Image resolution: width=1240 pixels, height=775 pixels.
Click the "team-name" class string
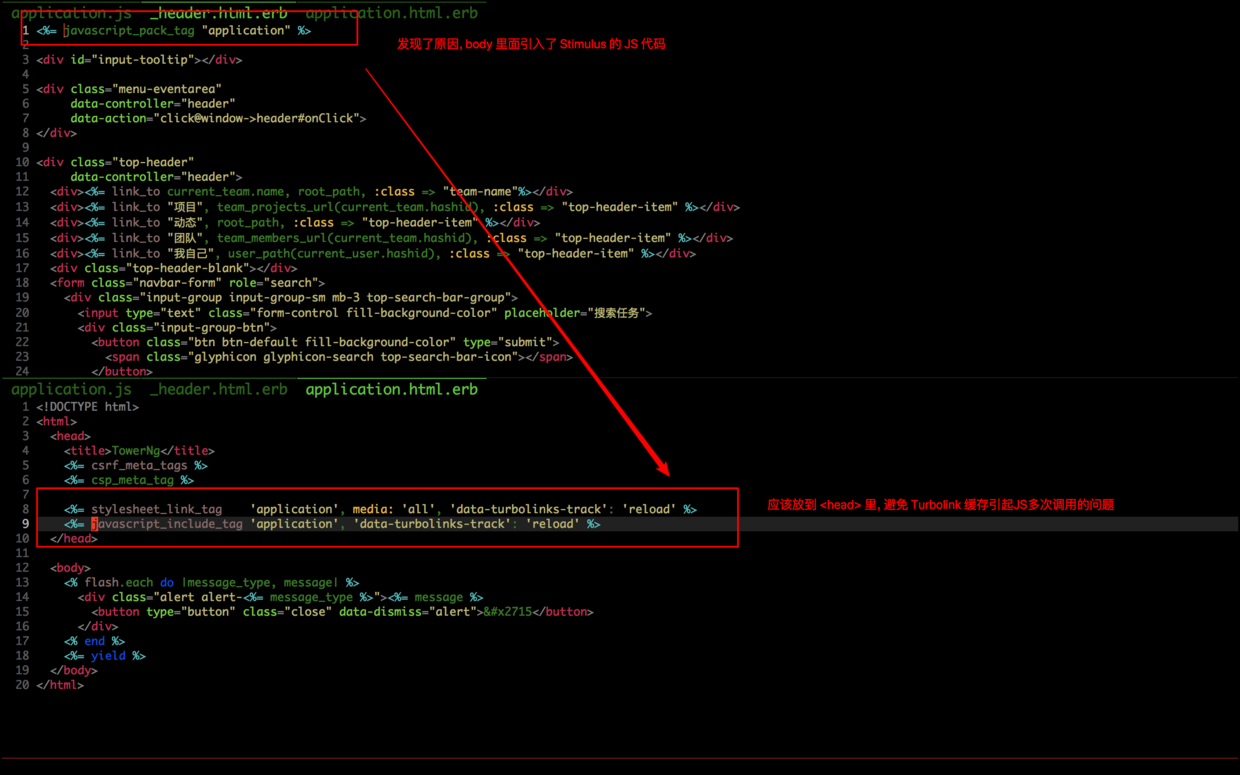point(479,191)
